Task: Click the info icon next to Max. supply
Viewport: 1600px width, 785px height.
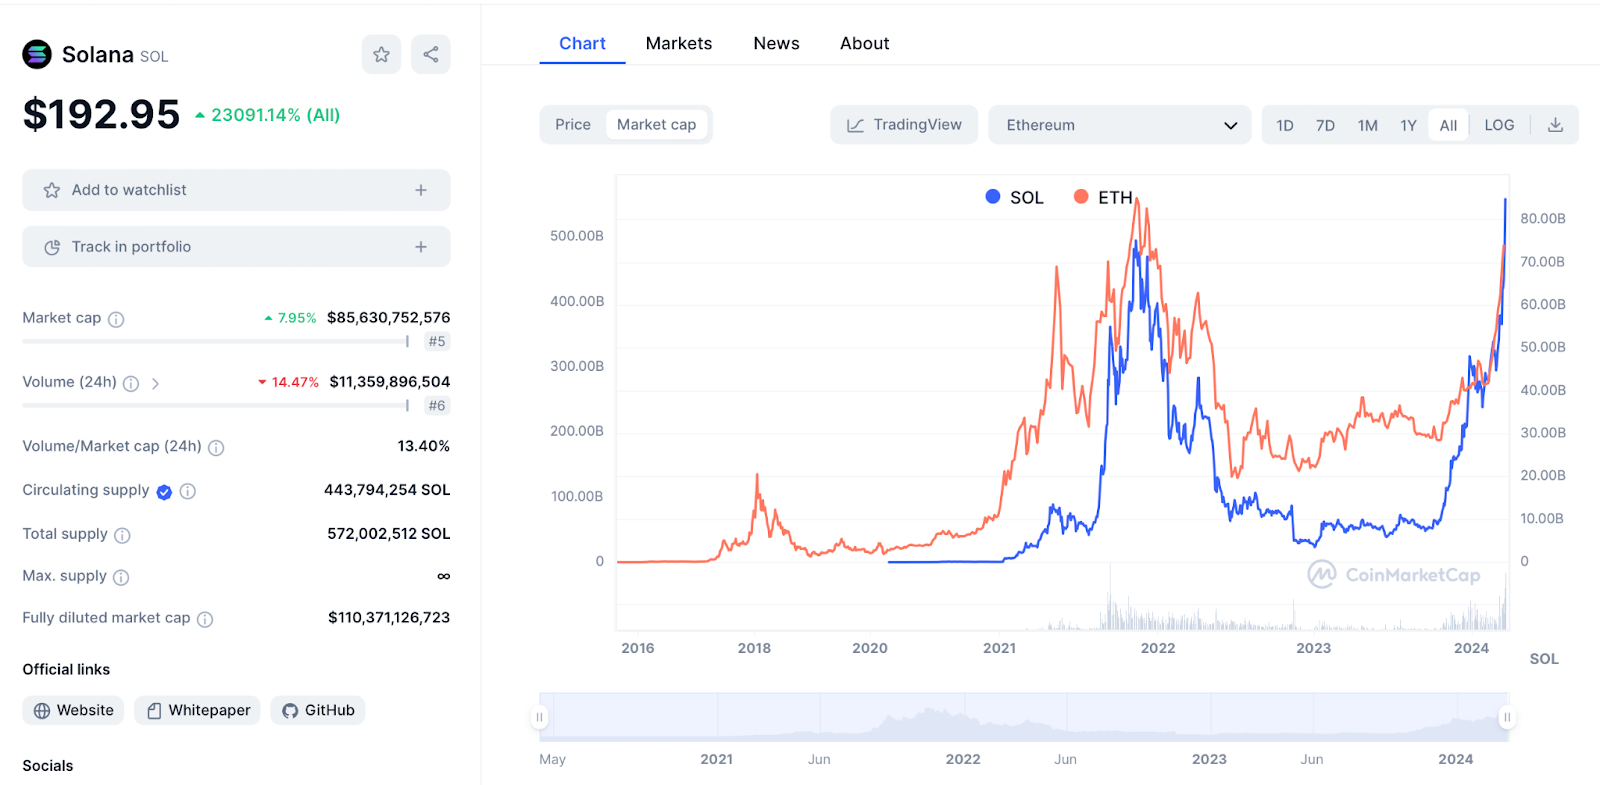Action: click(121, 577)
